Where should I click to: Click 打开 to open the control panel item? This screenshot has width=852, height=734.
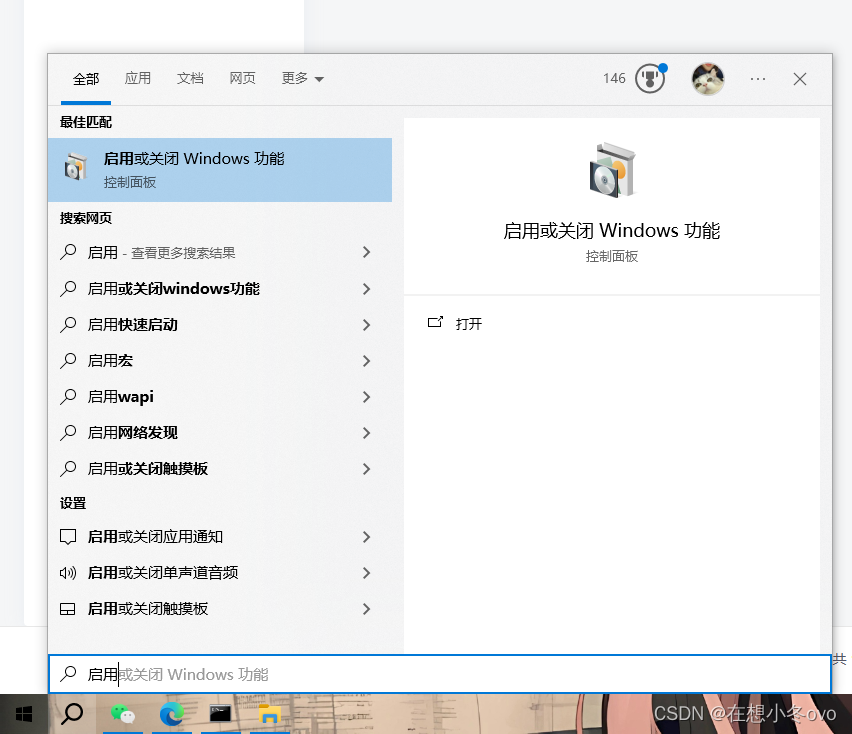pyautogui.click(x=468, y=324)
